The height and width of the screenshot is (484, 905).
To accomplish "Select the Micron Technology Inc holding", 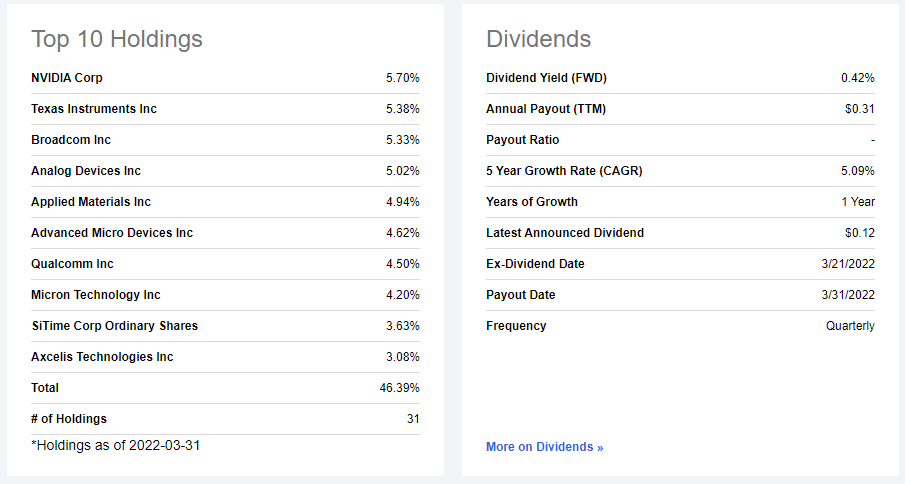I will pos(96,295).
